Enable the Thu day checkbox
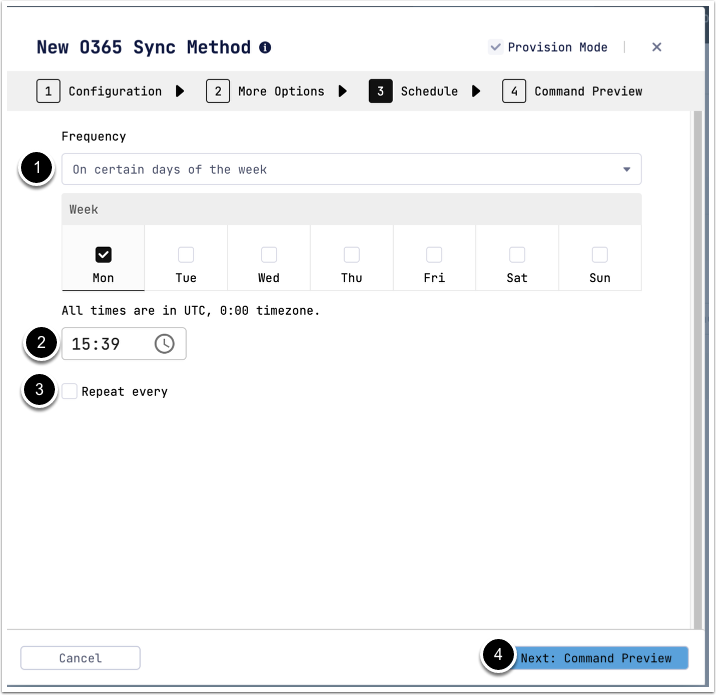The image size is (716, 695). coord(352,254)
